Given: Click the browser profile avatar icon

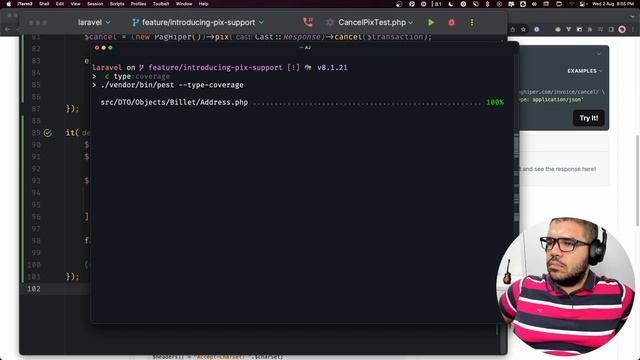Looking at the screenshot, I should pyautogui.click(x=622, y=29).
